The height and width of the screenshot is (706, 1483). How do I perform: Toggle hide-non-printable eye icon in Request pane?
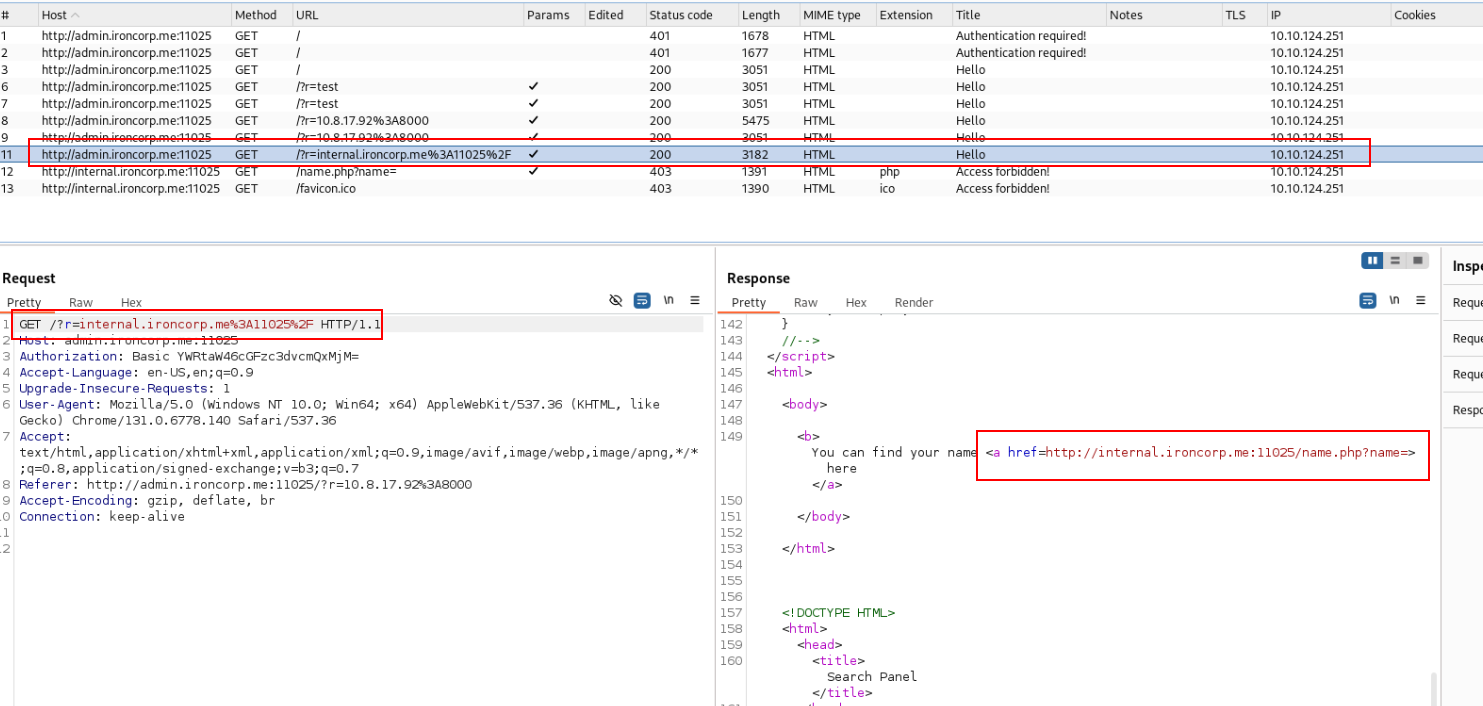click(616, 300)
